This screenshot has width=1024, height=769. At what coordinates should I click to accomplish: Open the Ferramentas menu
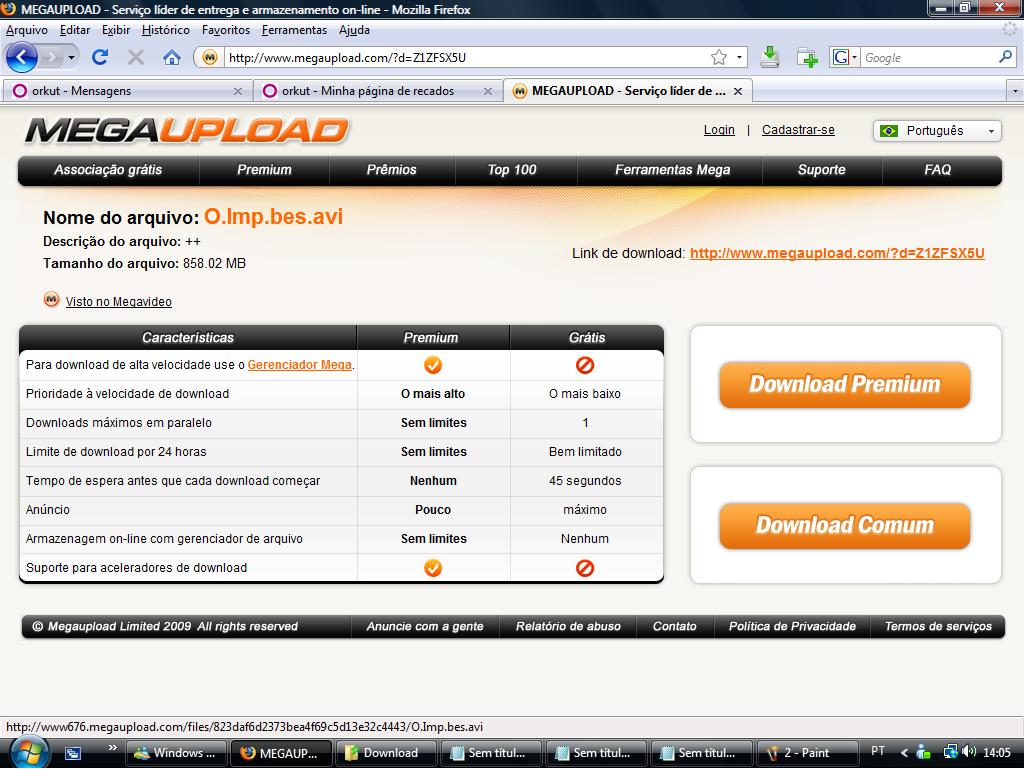294,30
